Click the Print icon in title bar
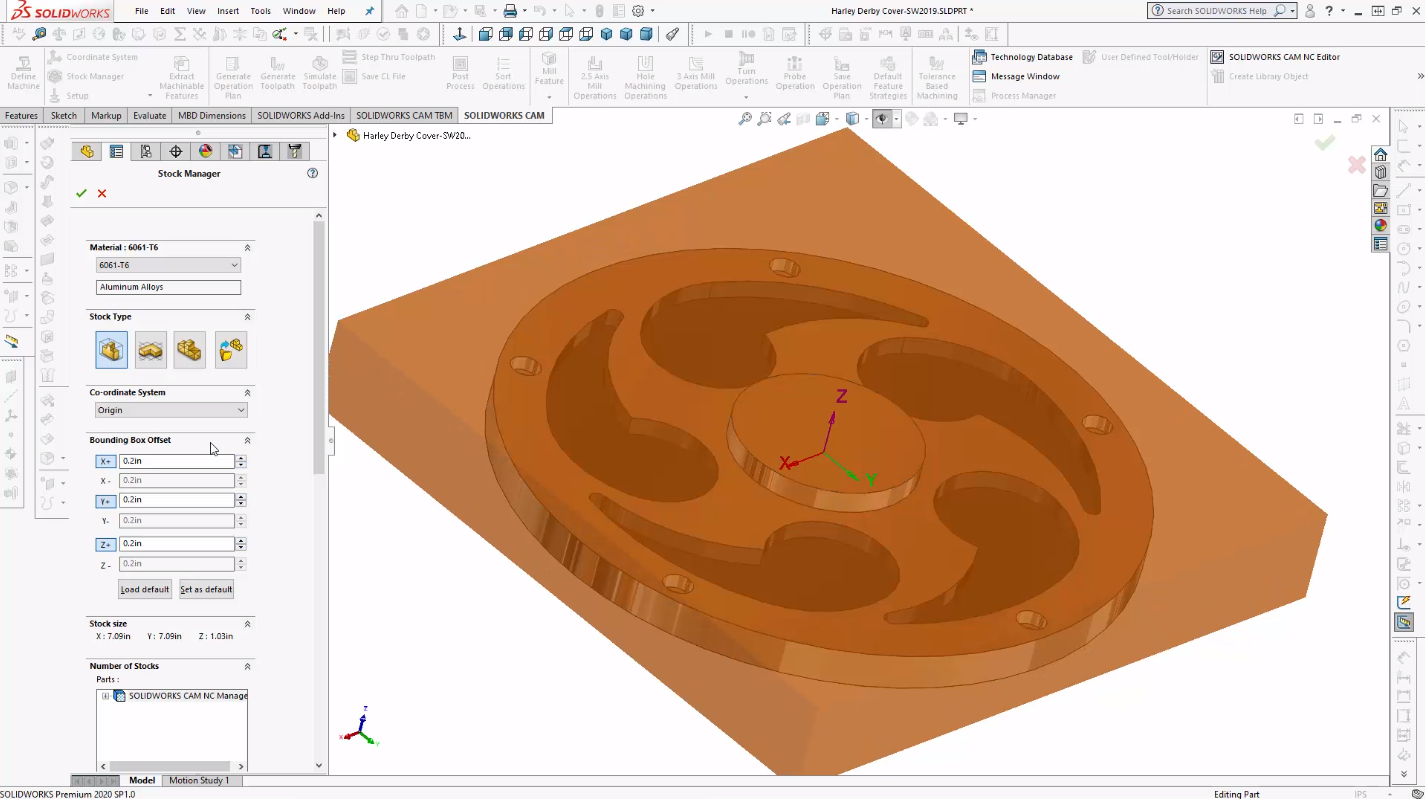This screenshot has width=1425, height=799. click(x=510, y=11)
